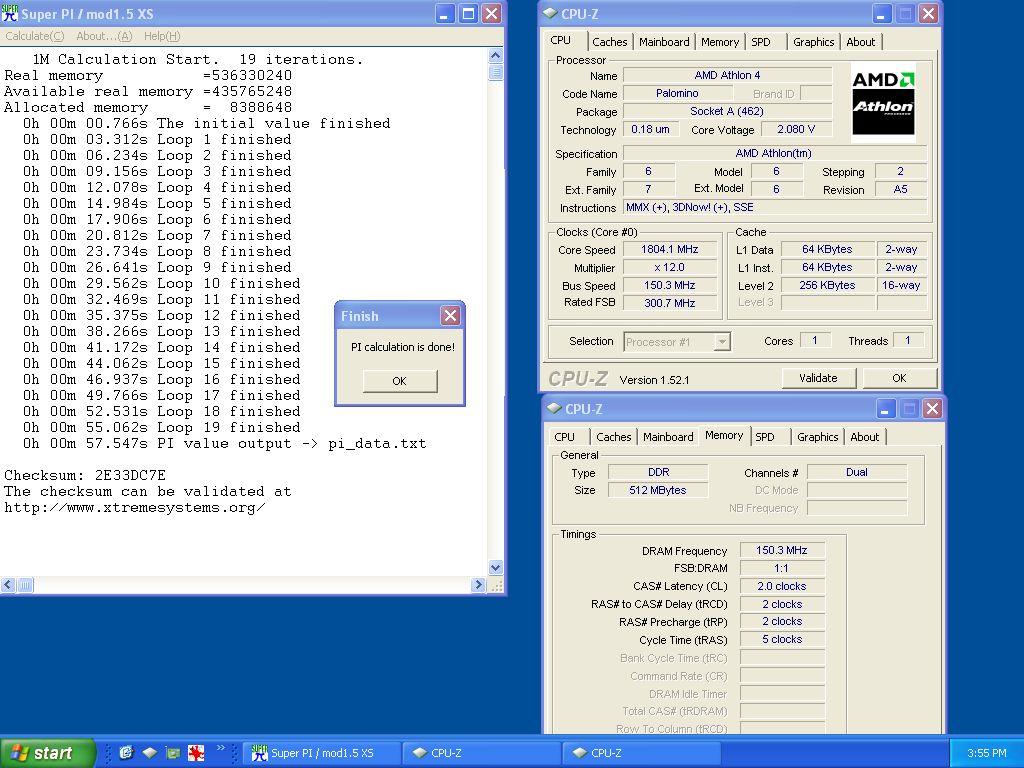The width and height of the screenshot is (1024, 768).
Task: Open the Calculate menu in Super PI
Action: click(35, 36)
